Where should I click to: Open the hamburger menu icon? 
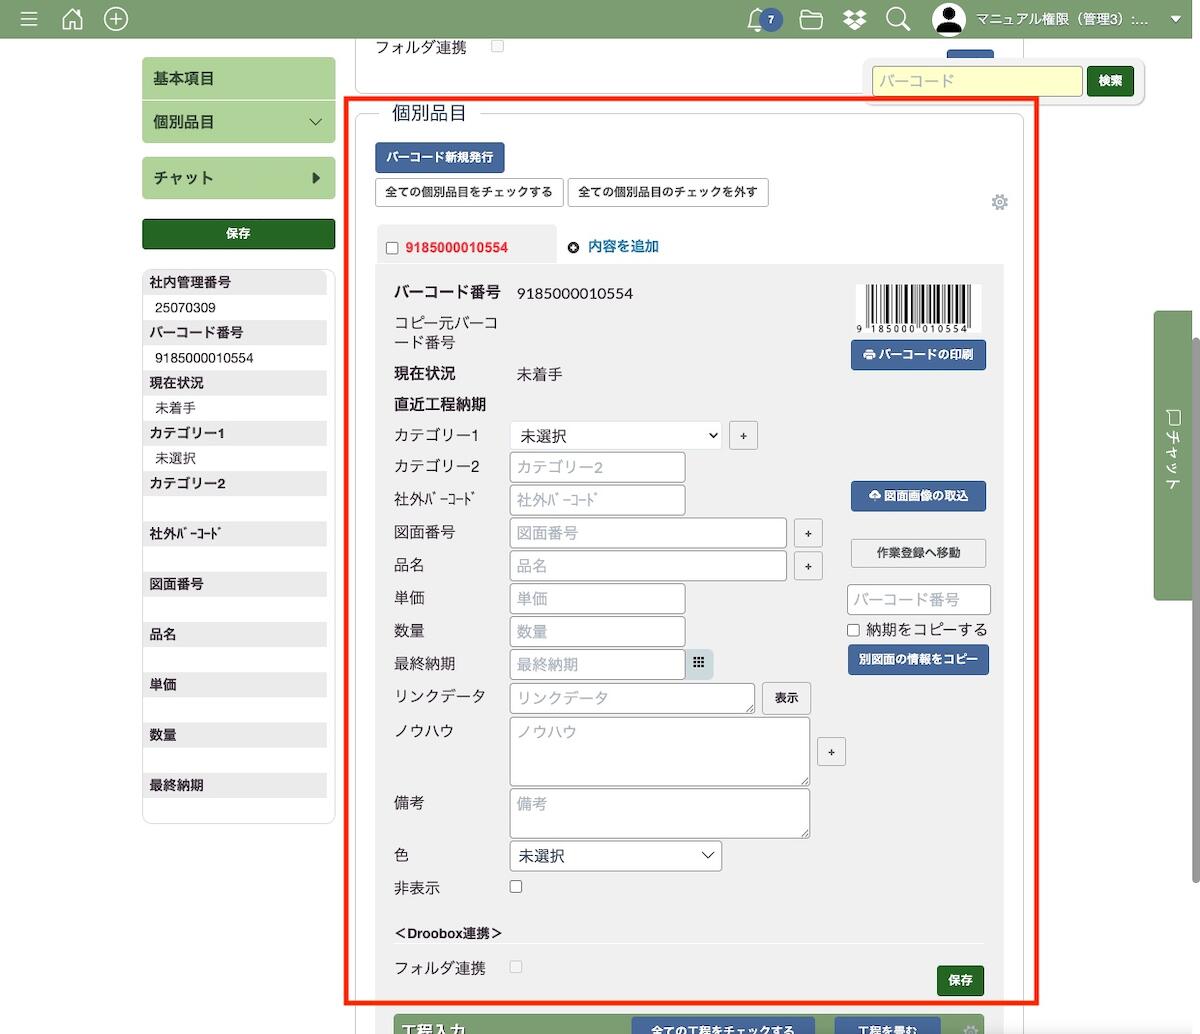pos(29,19)
